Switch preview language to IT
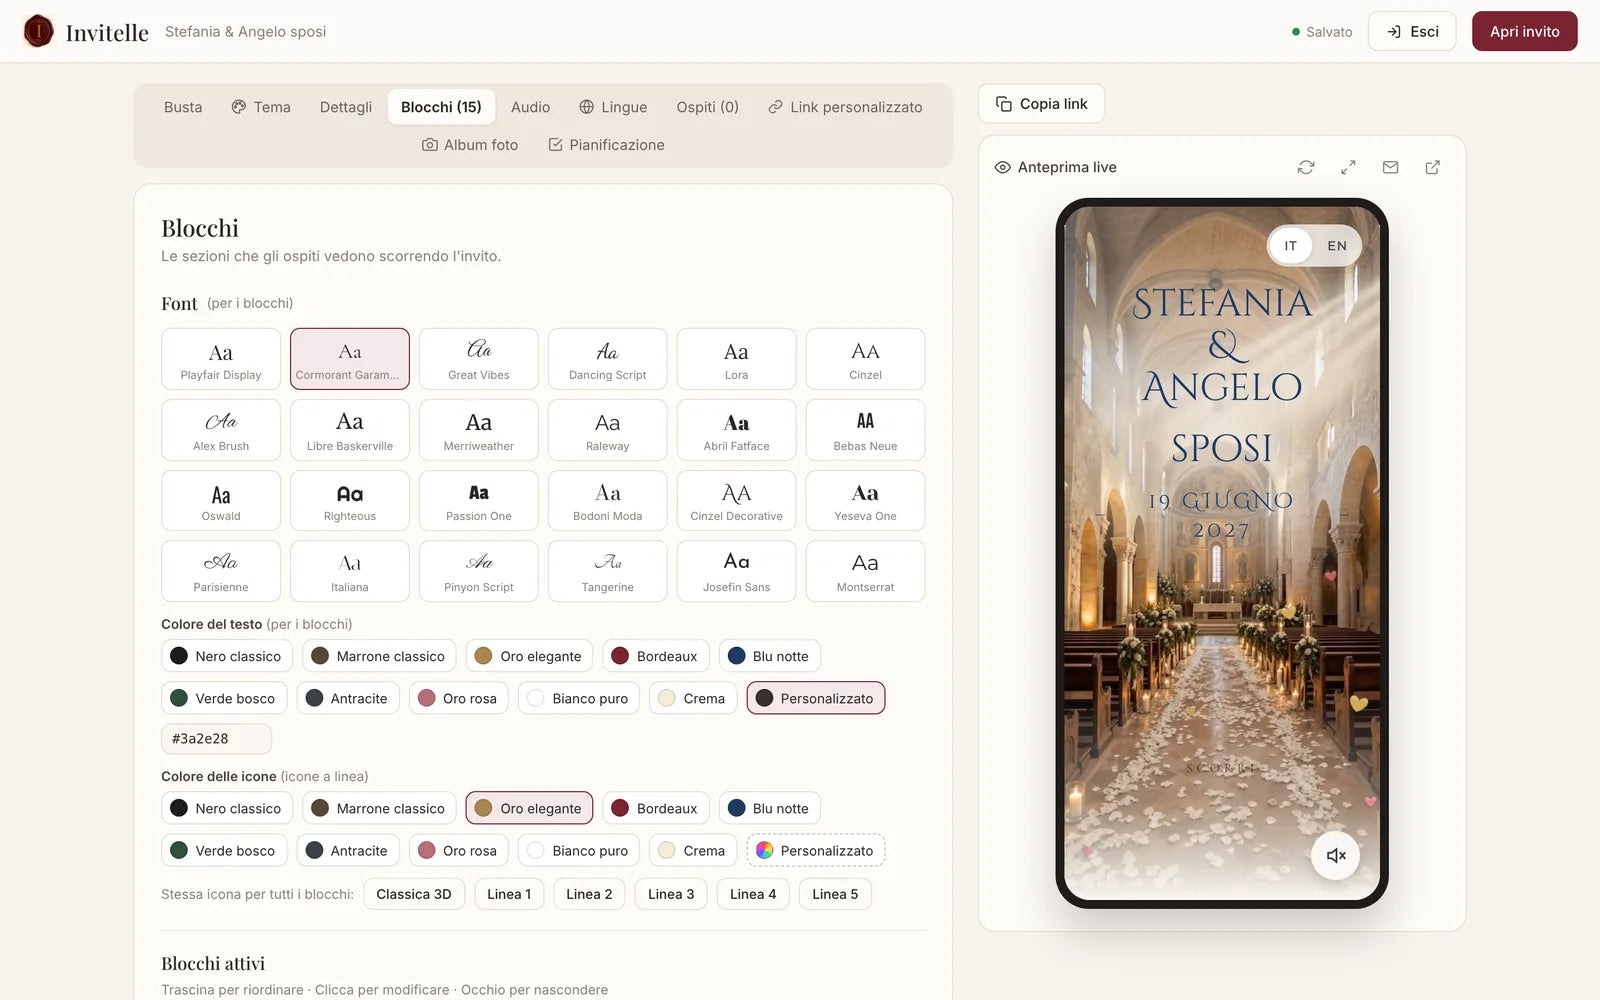Screen dimensions: 1600x1000 click(x=1291, y=246)
